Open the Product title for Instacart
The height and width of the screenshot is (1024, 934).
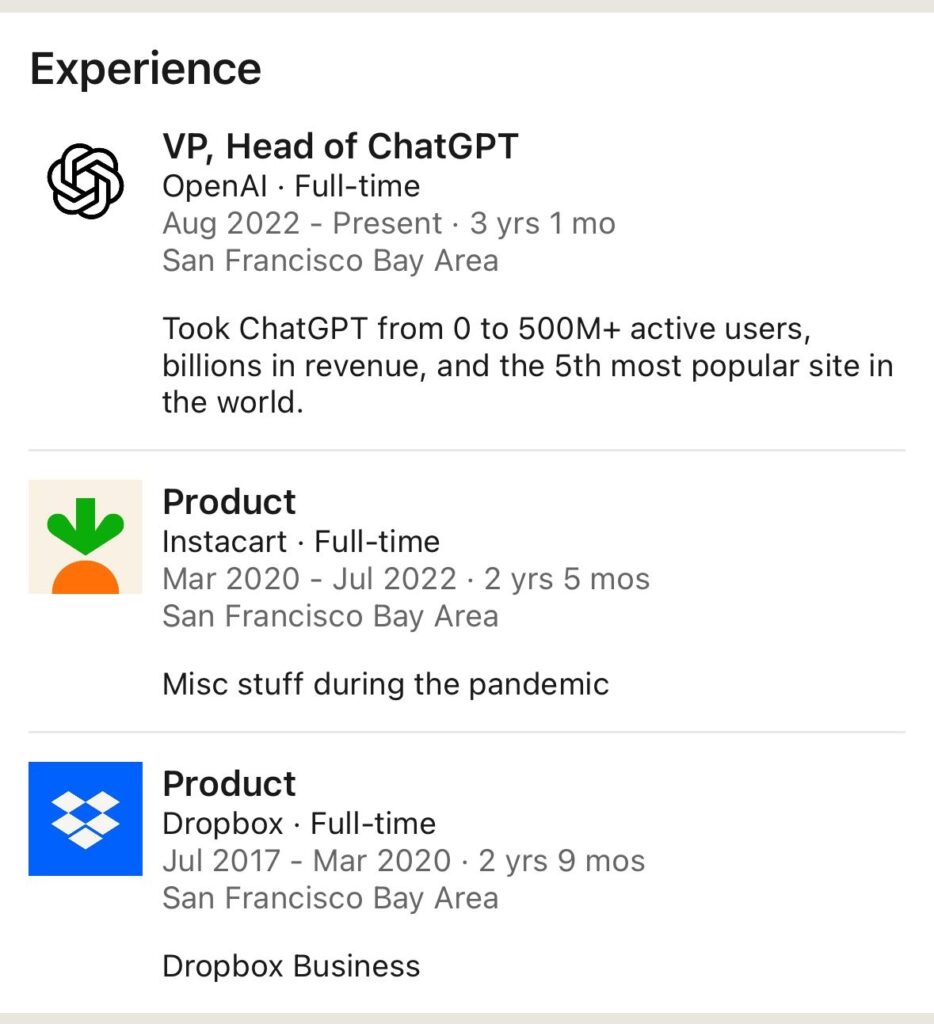point(229,502)
